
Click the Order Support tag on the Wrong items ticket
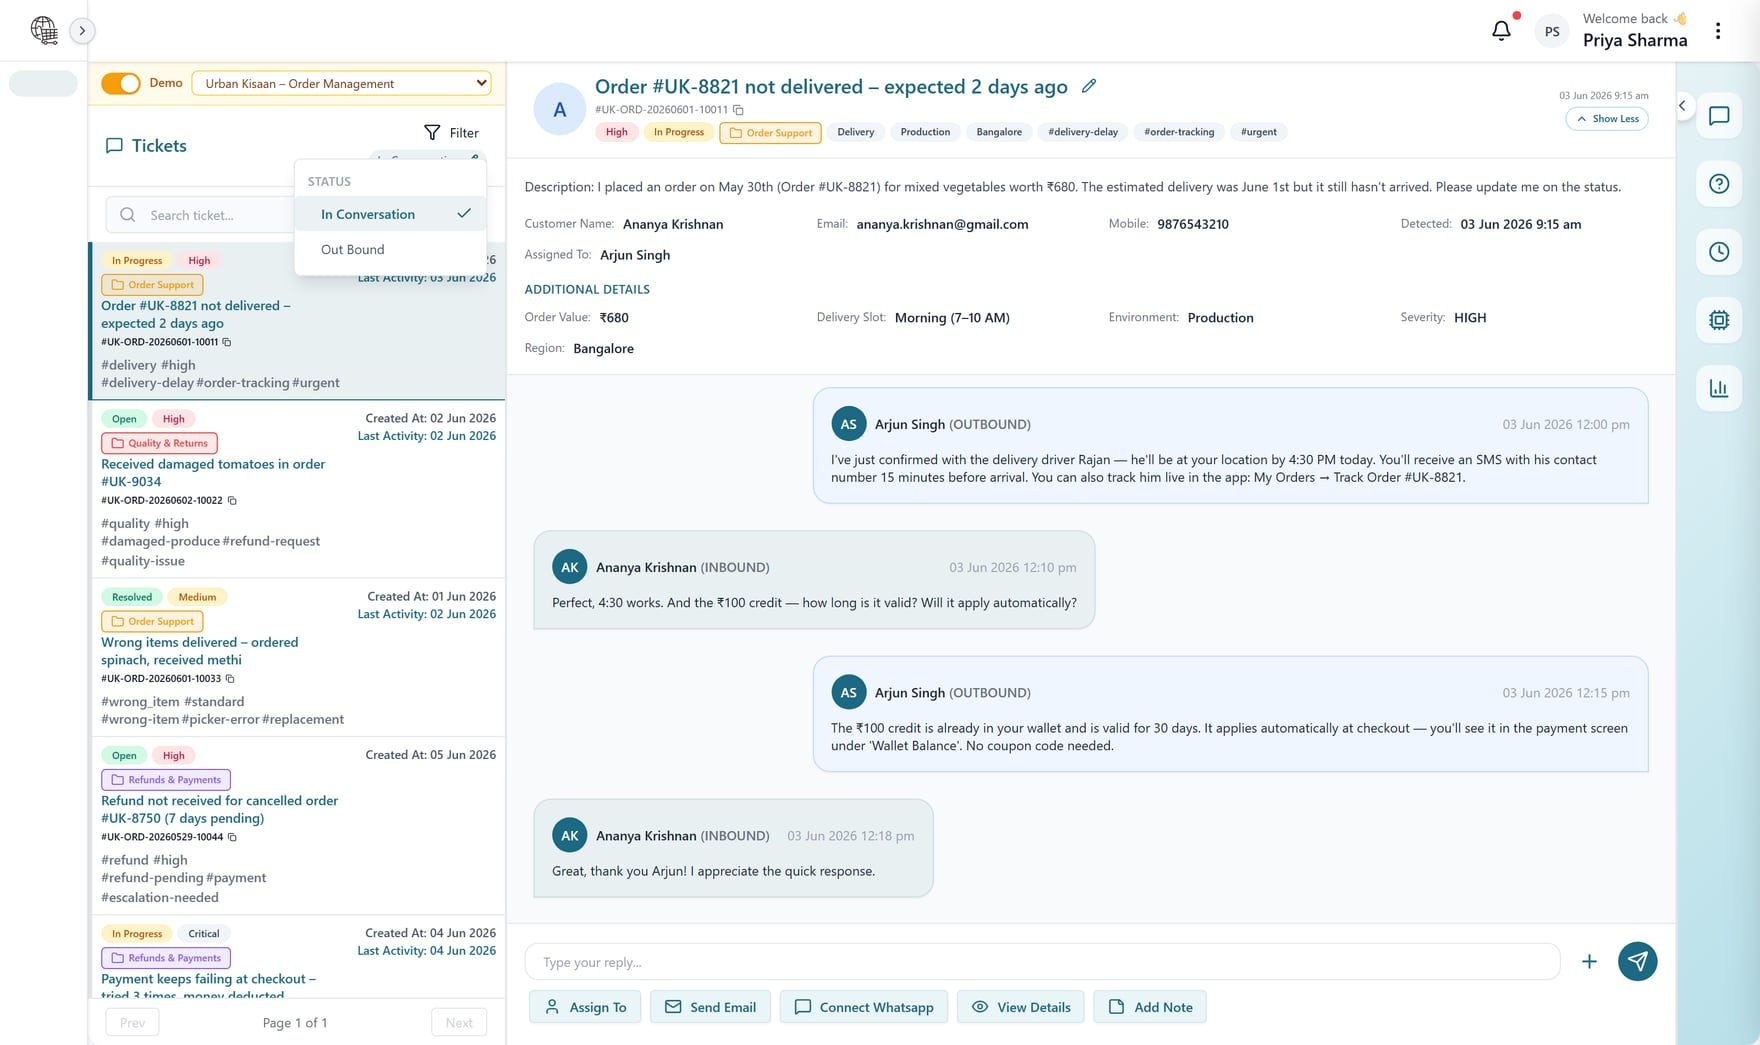click(152, 621)
